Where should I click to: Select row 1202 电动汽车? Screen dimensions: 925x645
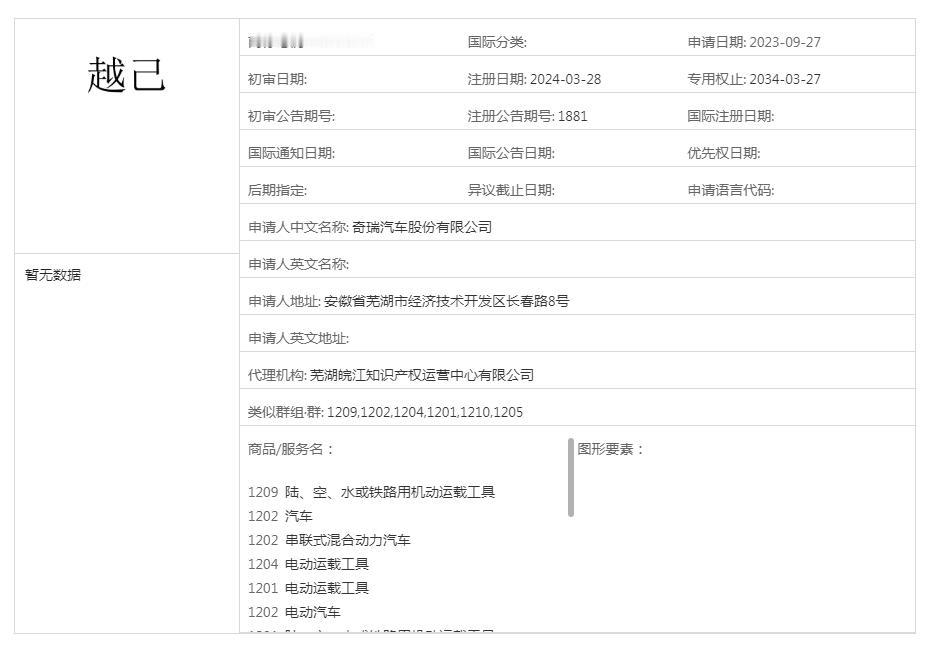[x=294, y=613]
